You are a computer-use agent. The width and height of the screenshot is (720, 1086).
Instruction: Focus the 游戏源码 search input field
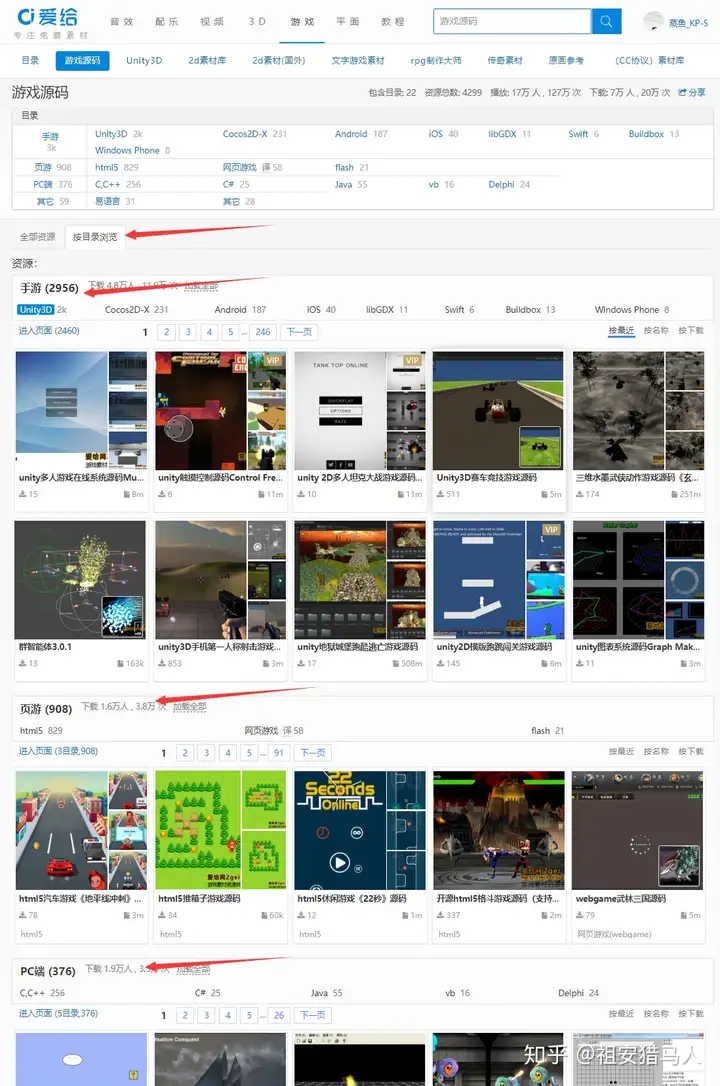point(512,21)
